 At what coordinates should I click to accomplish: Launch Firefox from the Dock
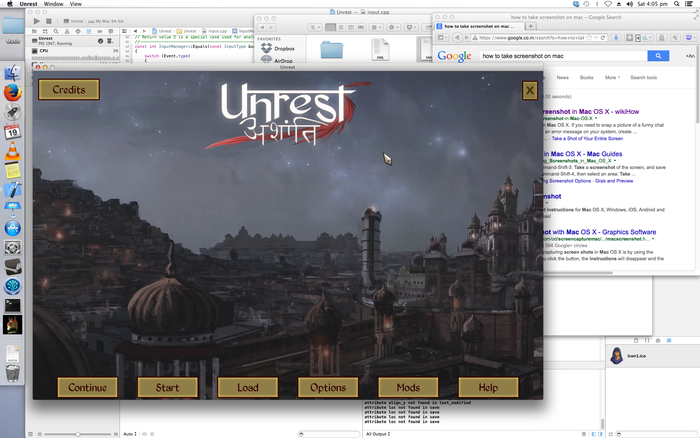coord(12,93)
